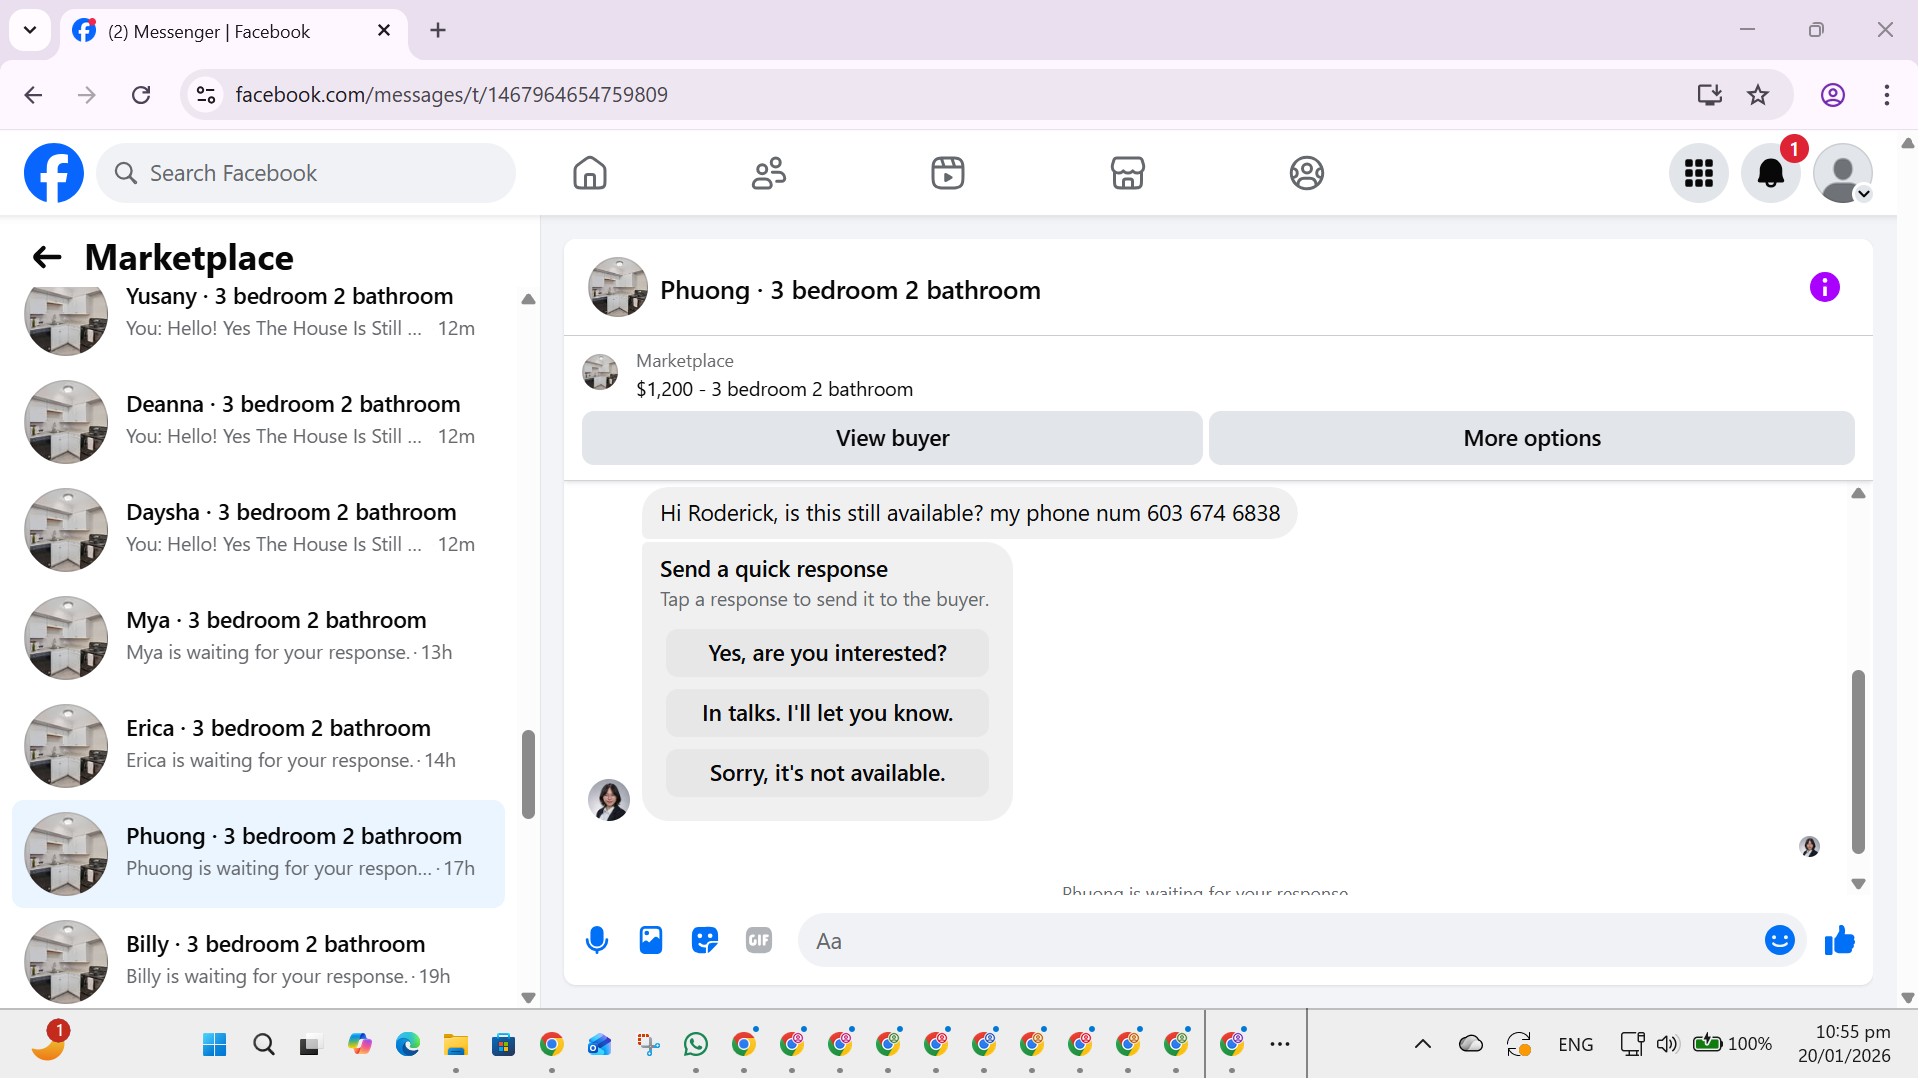1918x1078 pixels.
Task: Open conversation information icon
Action: tap(1825, 287)
